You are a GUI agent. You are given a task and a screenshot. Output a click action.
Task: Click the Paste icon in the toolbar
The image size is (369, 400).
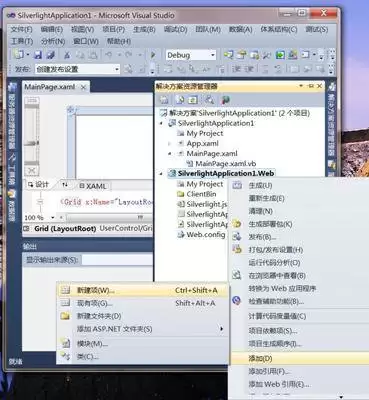click(x=93, y=55)
